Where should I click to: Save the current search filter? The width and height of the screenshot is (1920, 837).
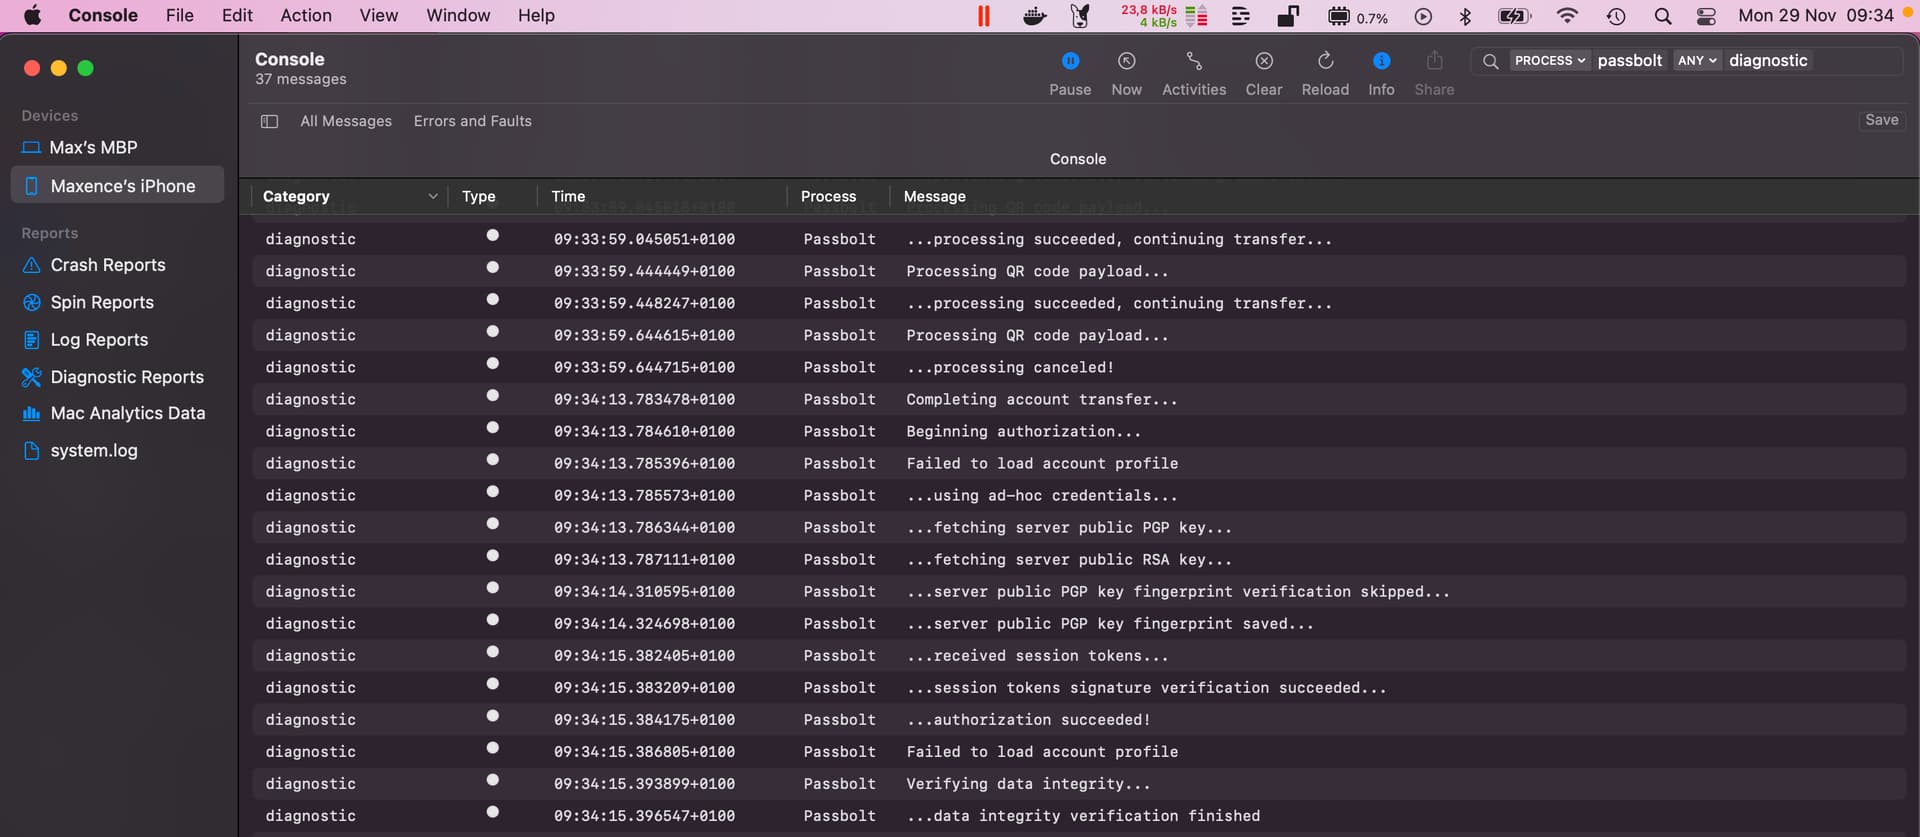point(1880,120)
